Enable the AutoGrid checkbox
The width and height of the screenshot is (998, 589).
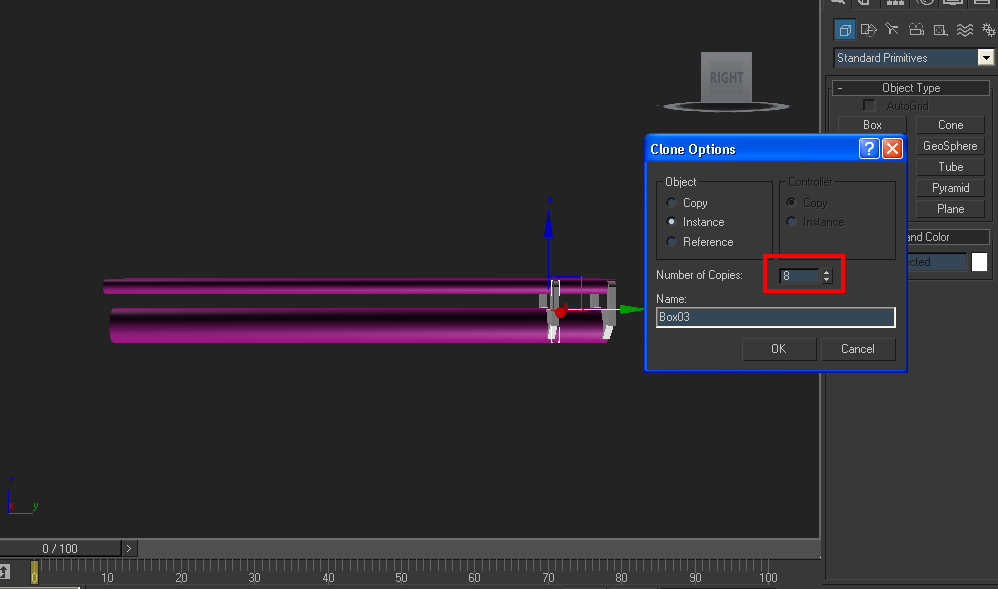869,106
